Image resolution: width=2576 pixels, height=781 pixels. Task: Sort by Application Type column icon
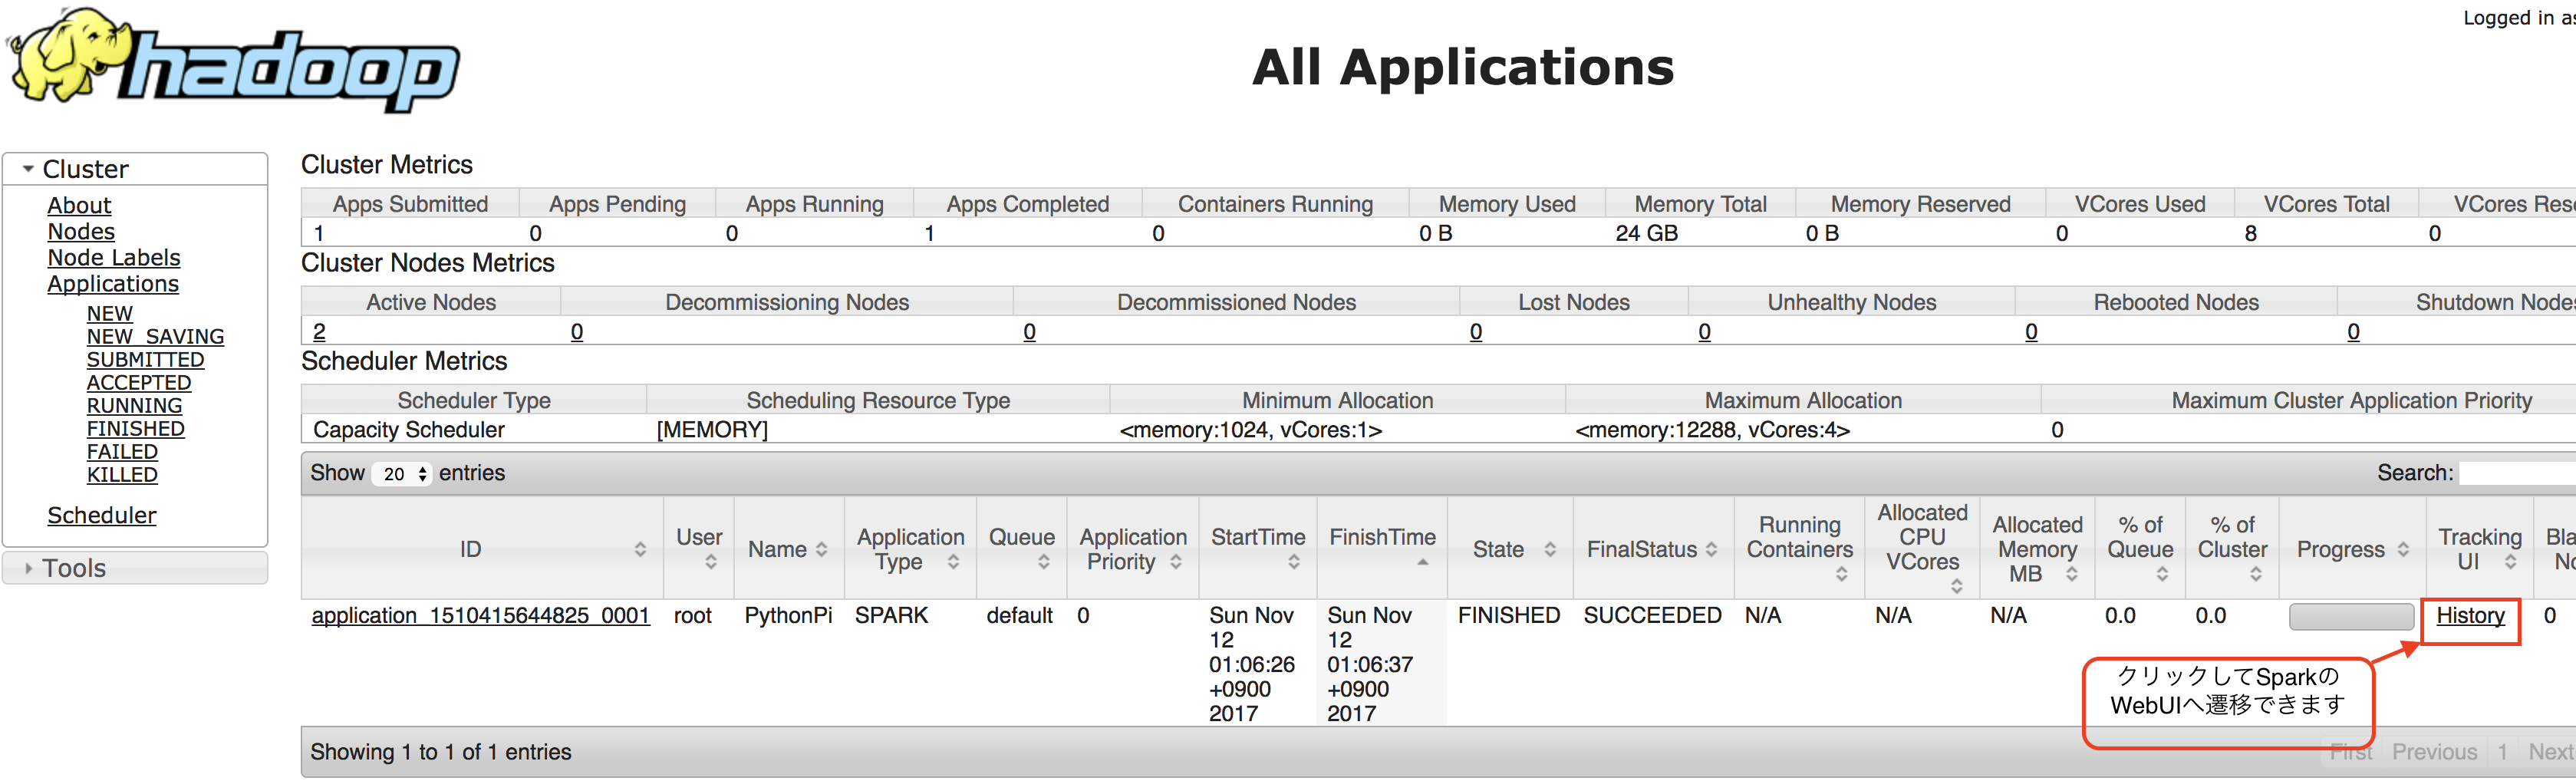(953, 562)
